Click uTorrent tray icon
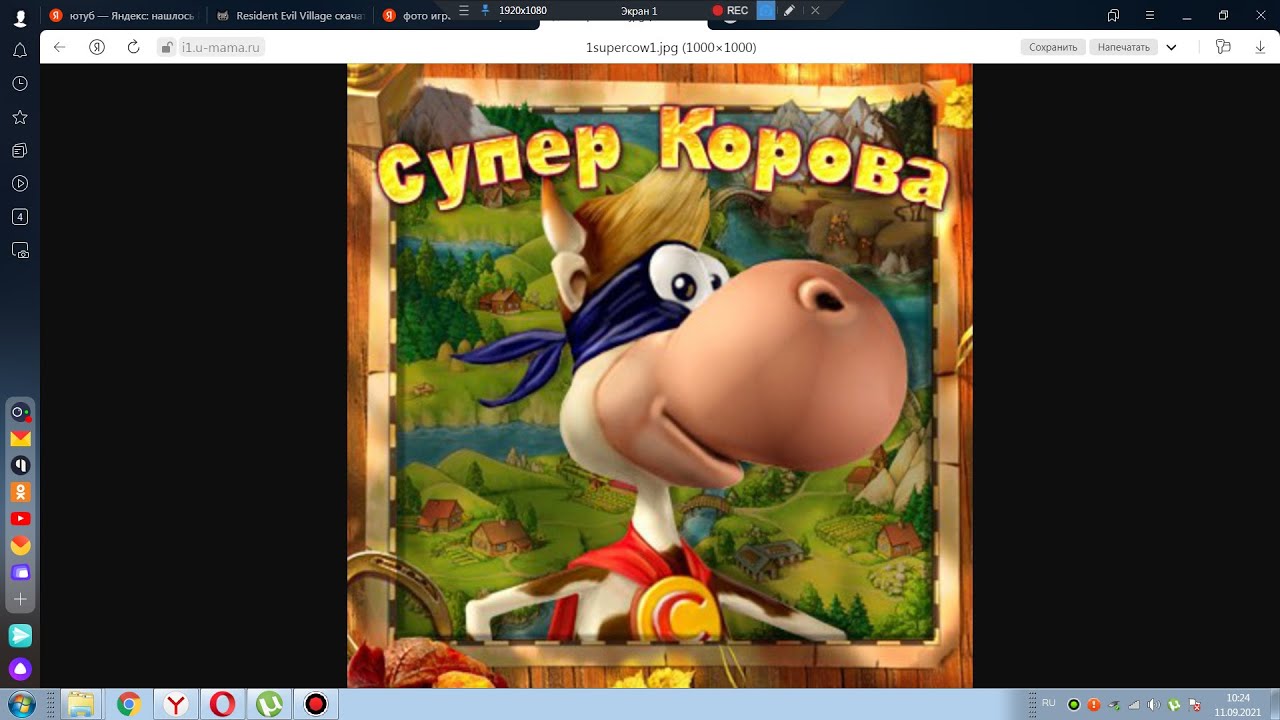 (x=1175, y=704)
